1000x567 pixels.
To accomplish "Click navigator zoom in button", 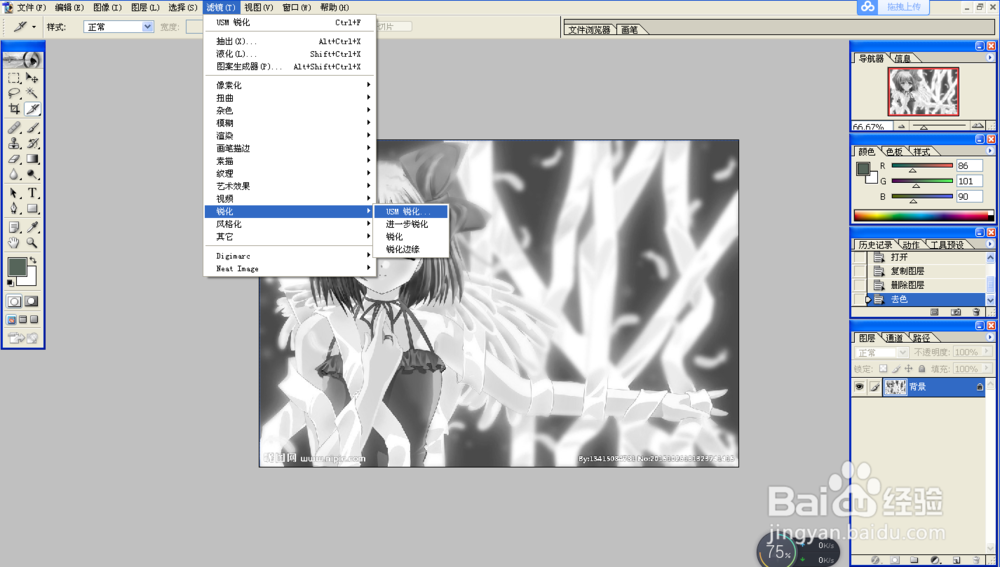I will 976,126.
